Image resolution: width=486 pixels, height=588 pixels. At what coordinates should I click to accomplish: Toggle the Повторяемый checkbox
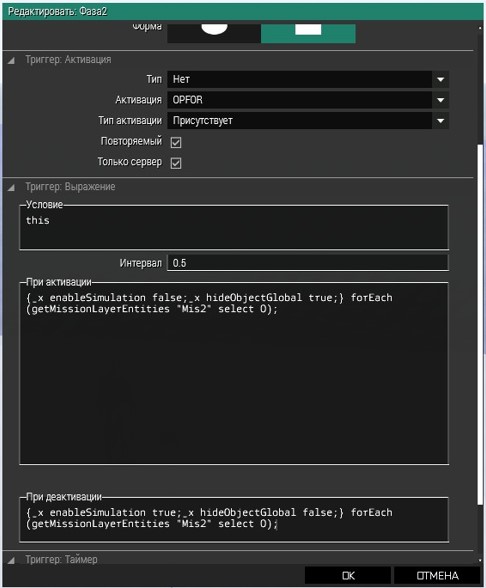click(x=176, y=142)
